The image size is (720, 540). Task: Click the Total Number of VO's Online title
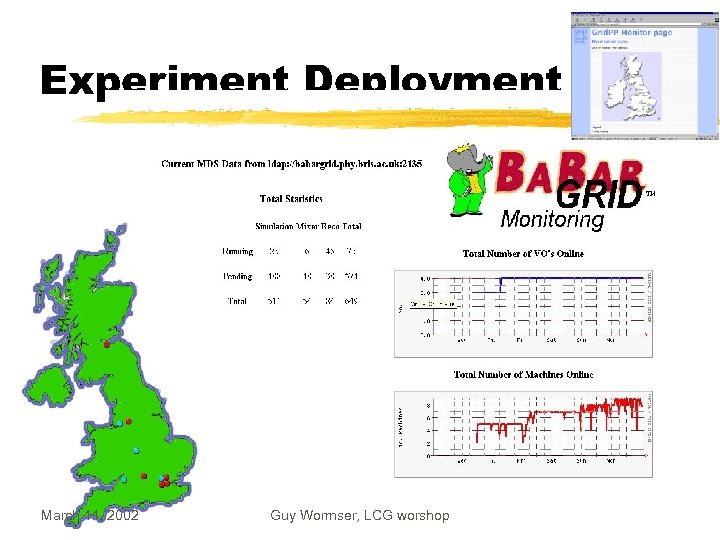click(x=523, y=253)
